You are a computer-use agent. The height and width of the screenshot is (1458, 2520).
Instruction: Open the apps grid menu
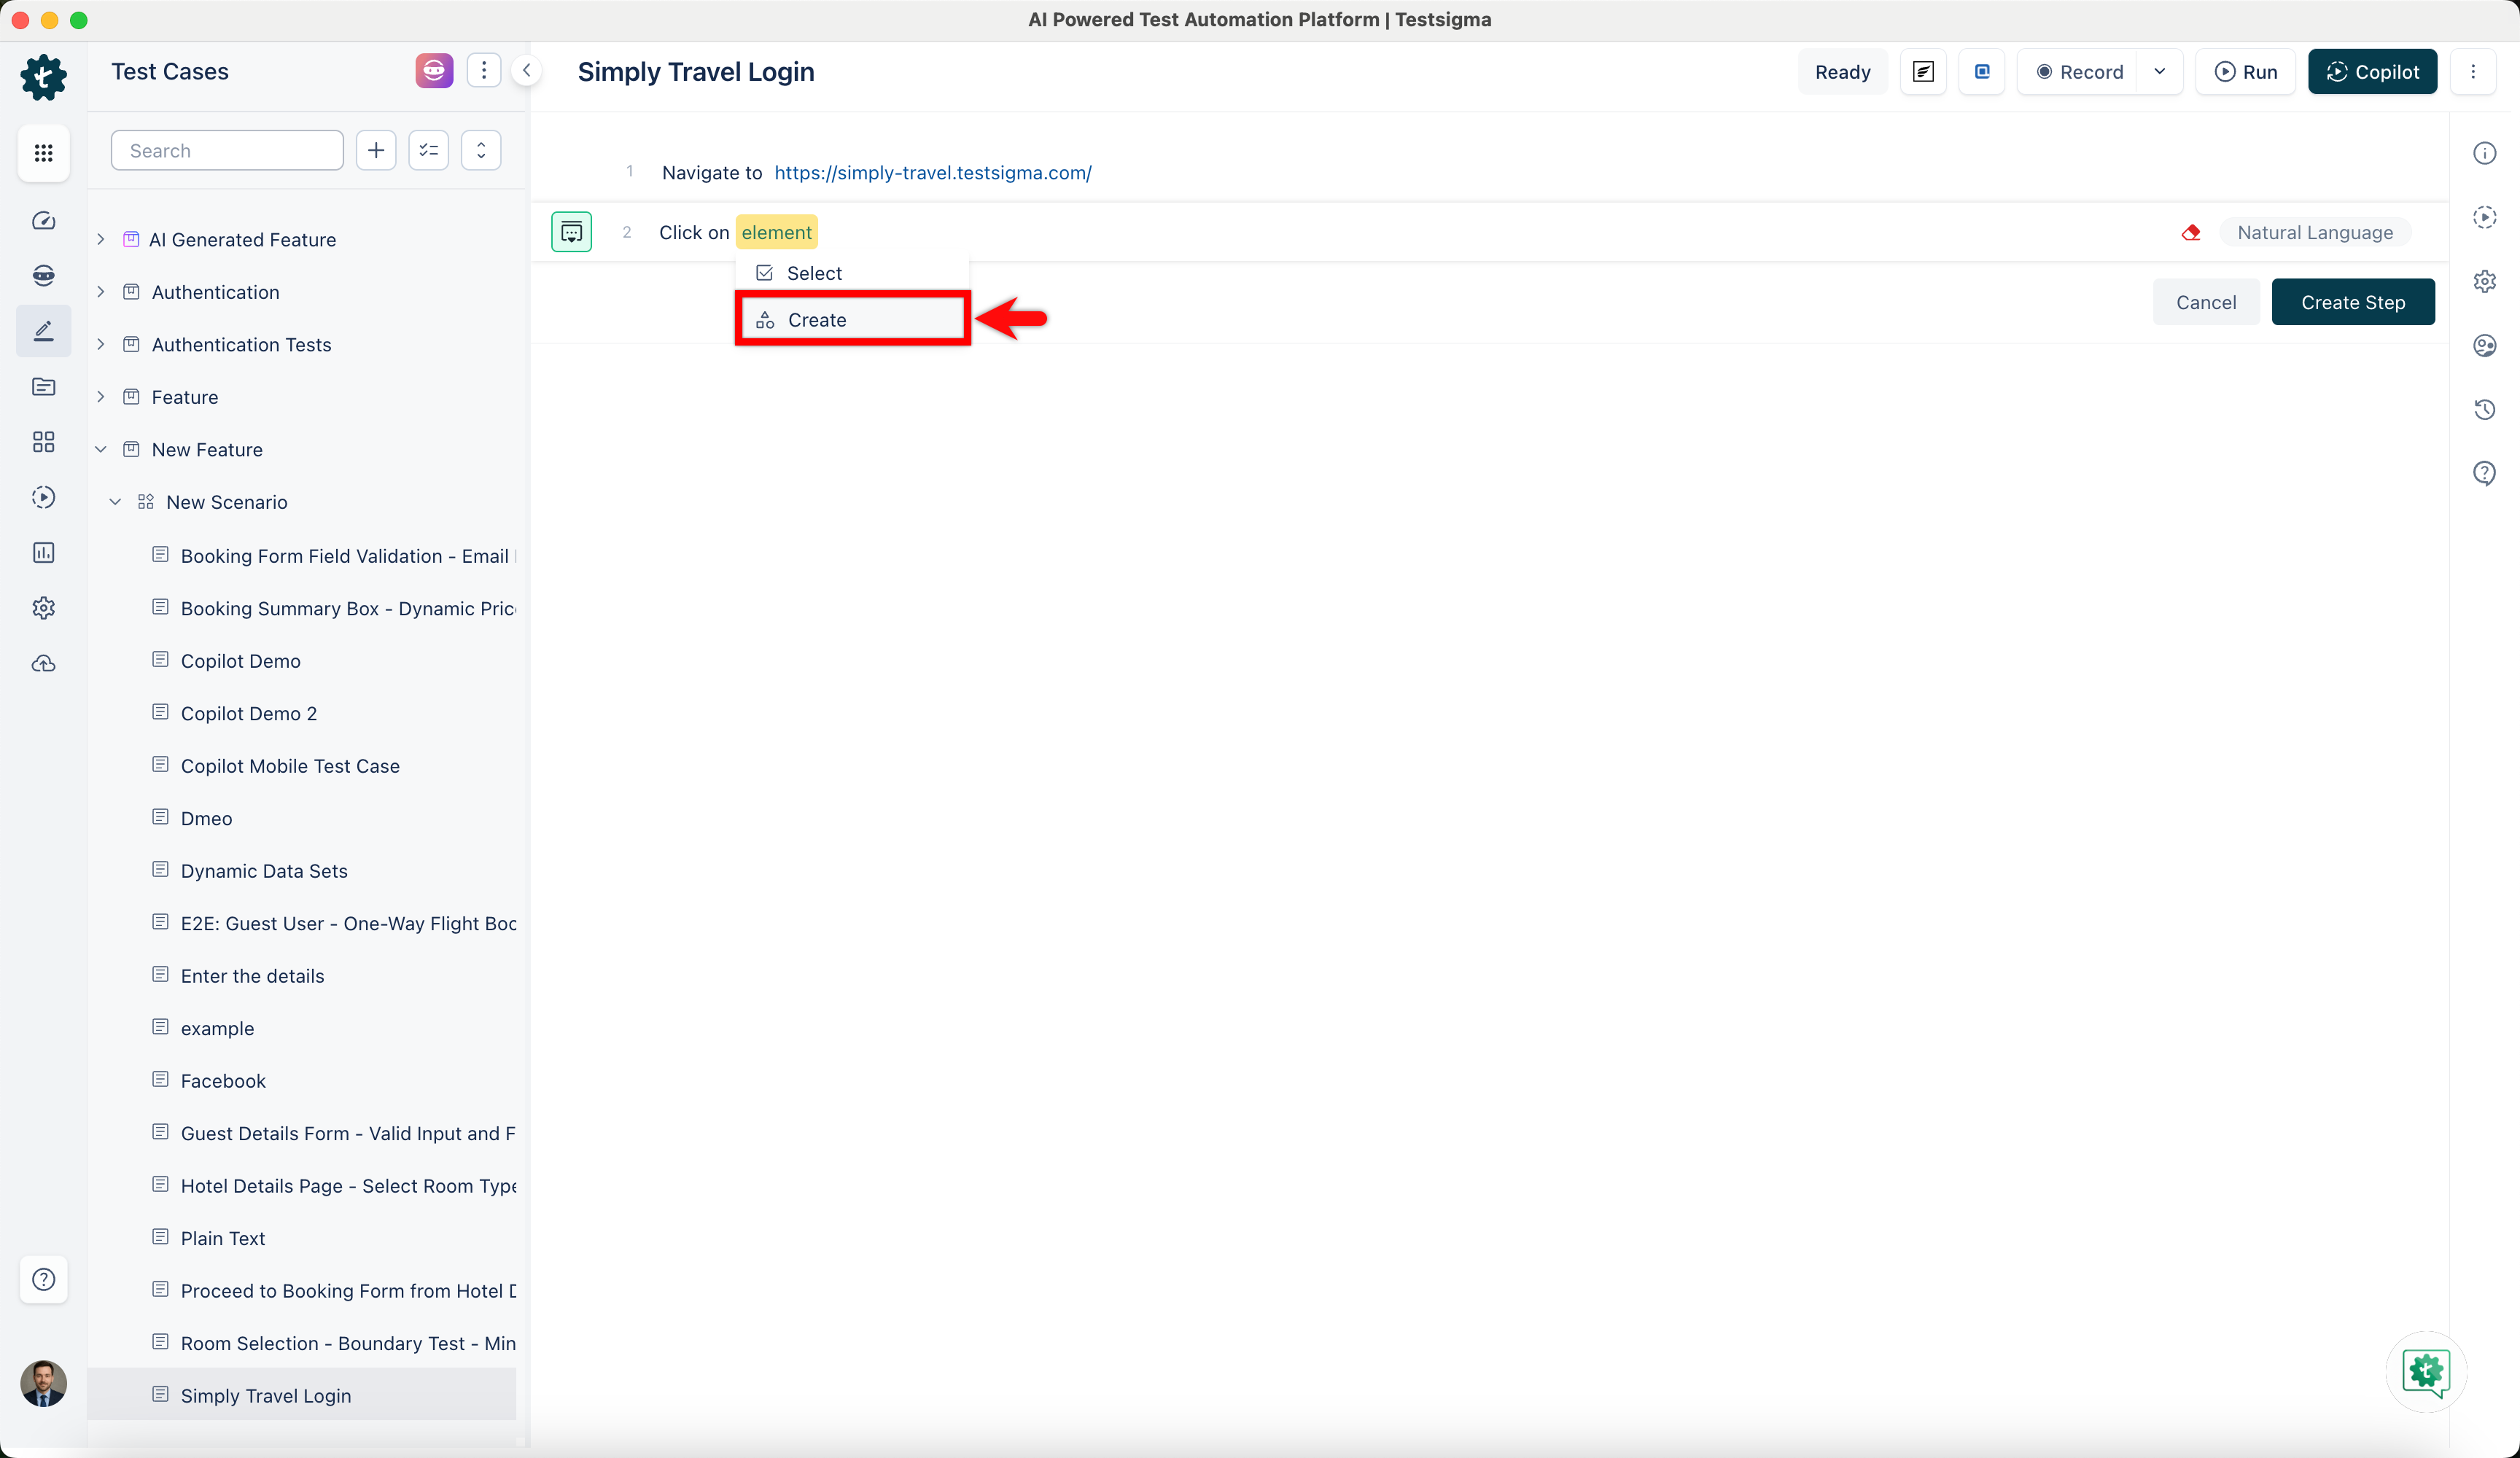43,152
